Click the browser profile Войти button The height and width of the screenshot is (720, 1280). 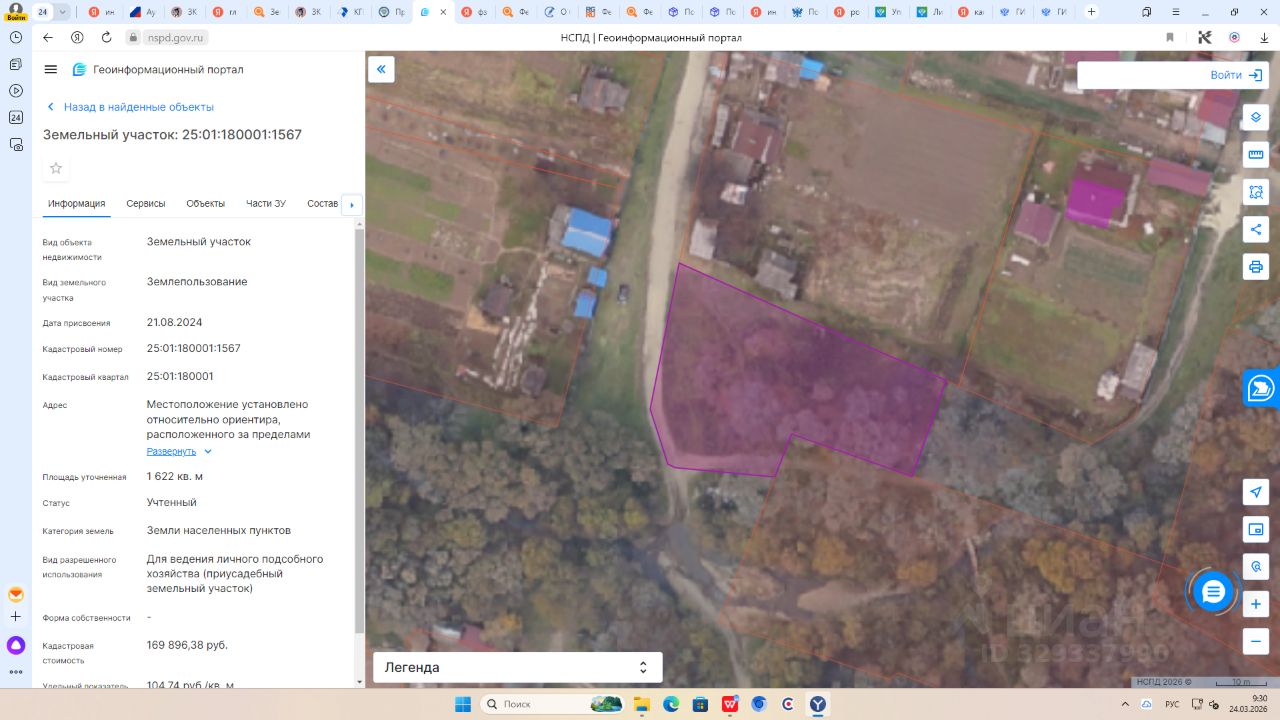pyautogui.click(x=15, y=12)
